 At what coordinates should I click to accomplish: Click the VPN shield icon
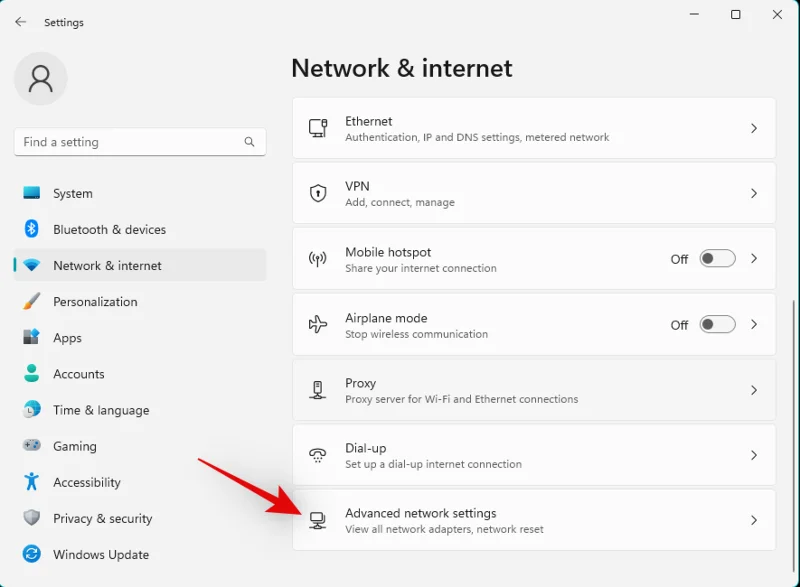coord(318,193)
